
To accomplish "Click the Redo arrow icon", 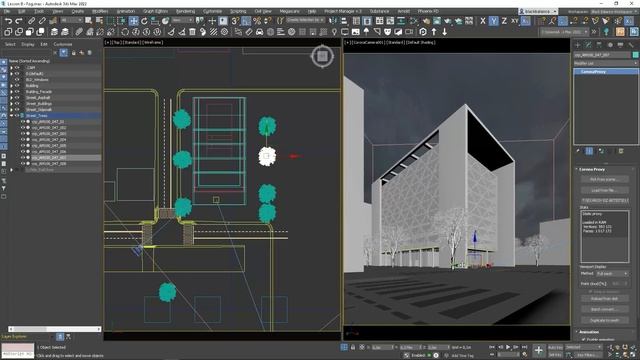I will pyautogui.click(x=19, y=21).
